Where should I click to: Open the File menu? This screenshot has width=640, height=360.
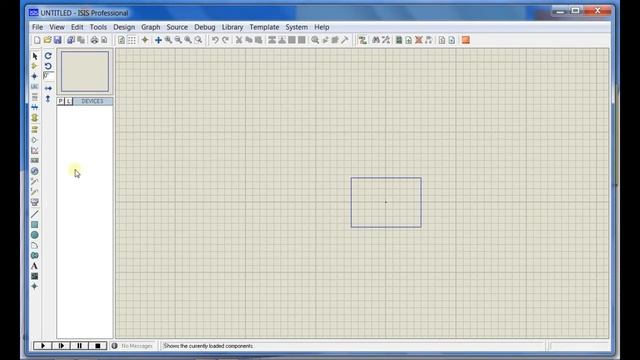tap(38, 27)
